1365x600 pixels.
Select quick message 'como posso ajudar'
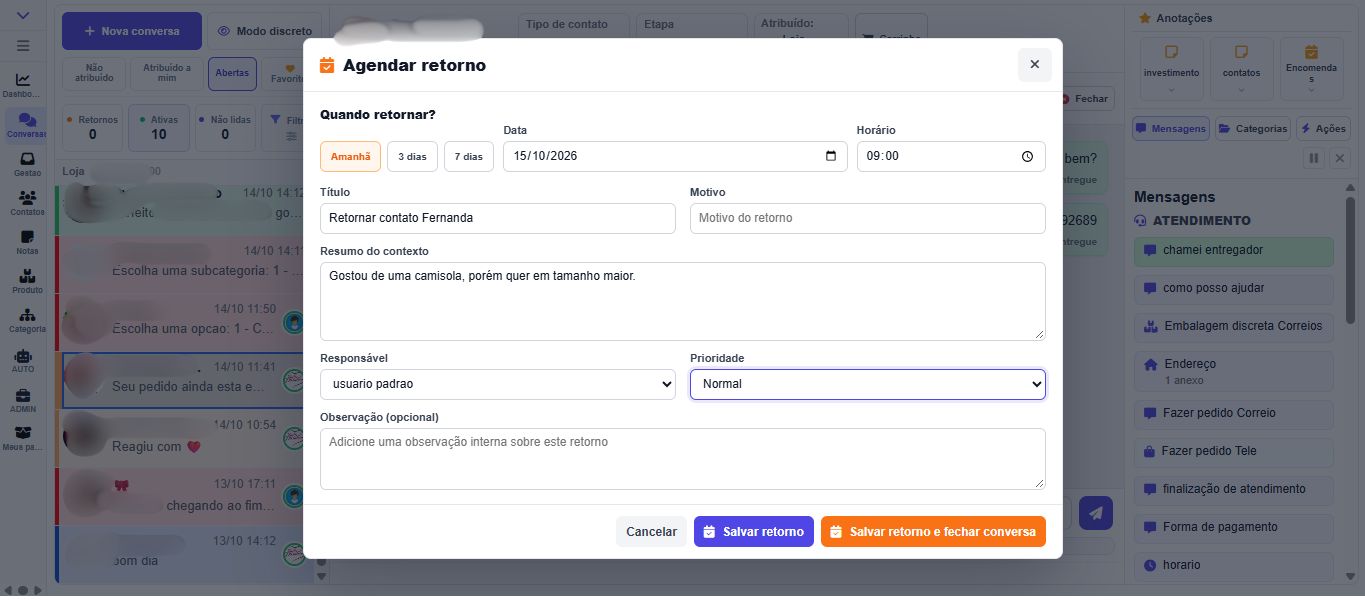tap(1234, 289)
